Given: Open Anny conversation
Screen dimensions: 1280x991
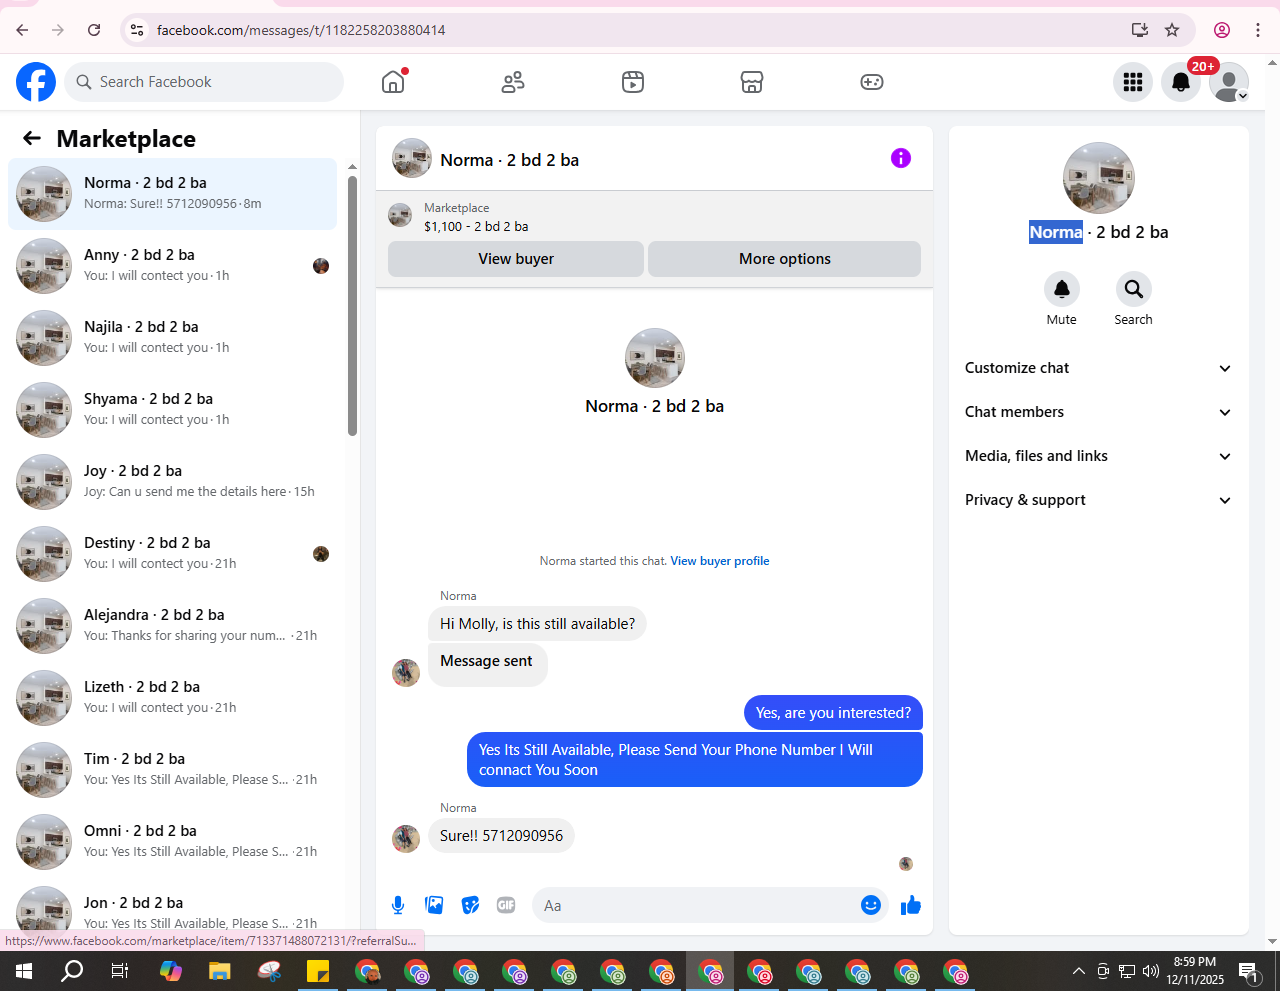Looking at the screenshot, I should click(172, 266).
